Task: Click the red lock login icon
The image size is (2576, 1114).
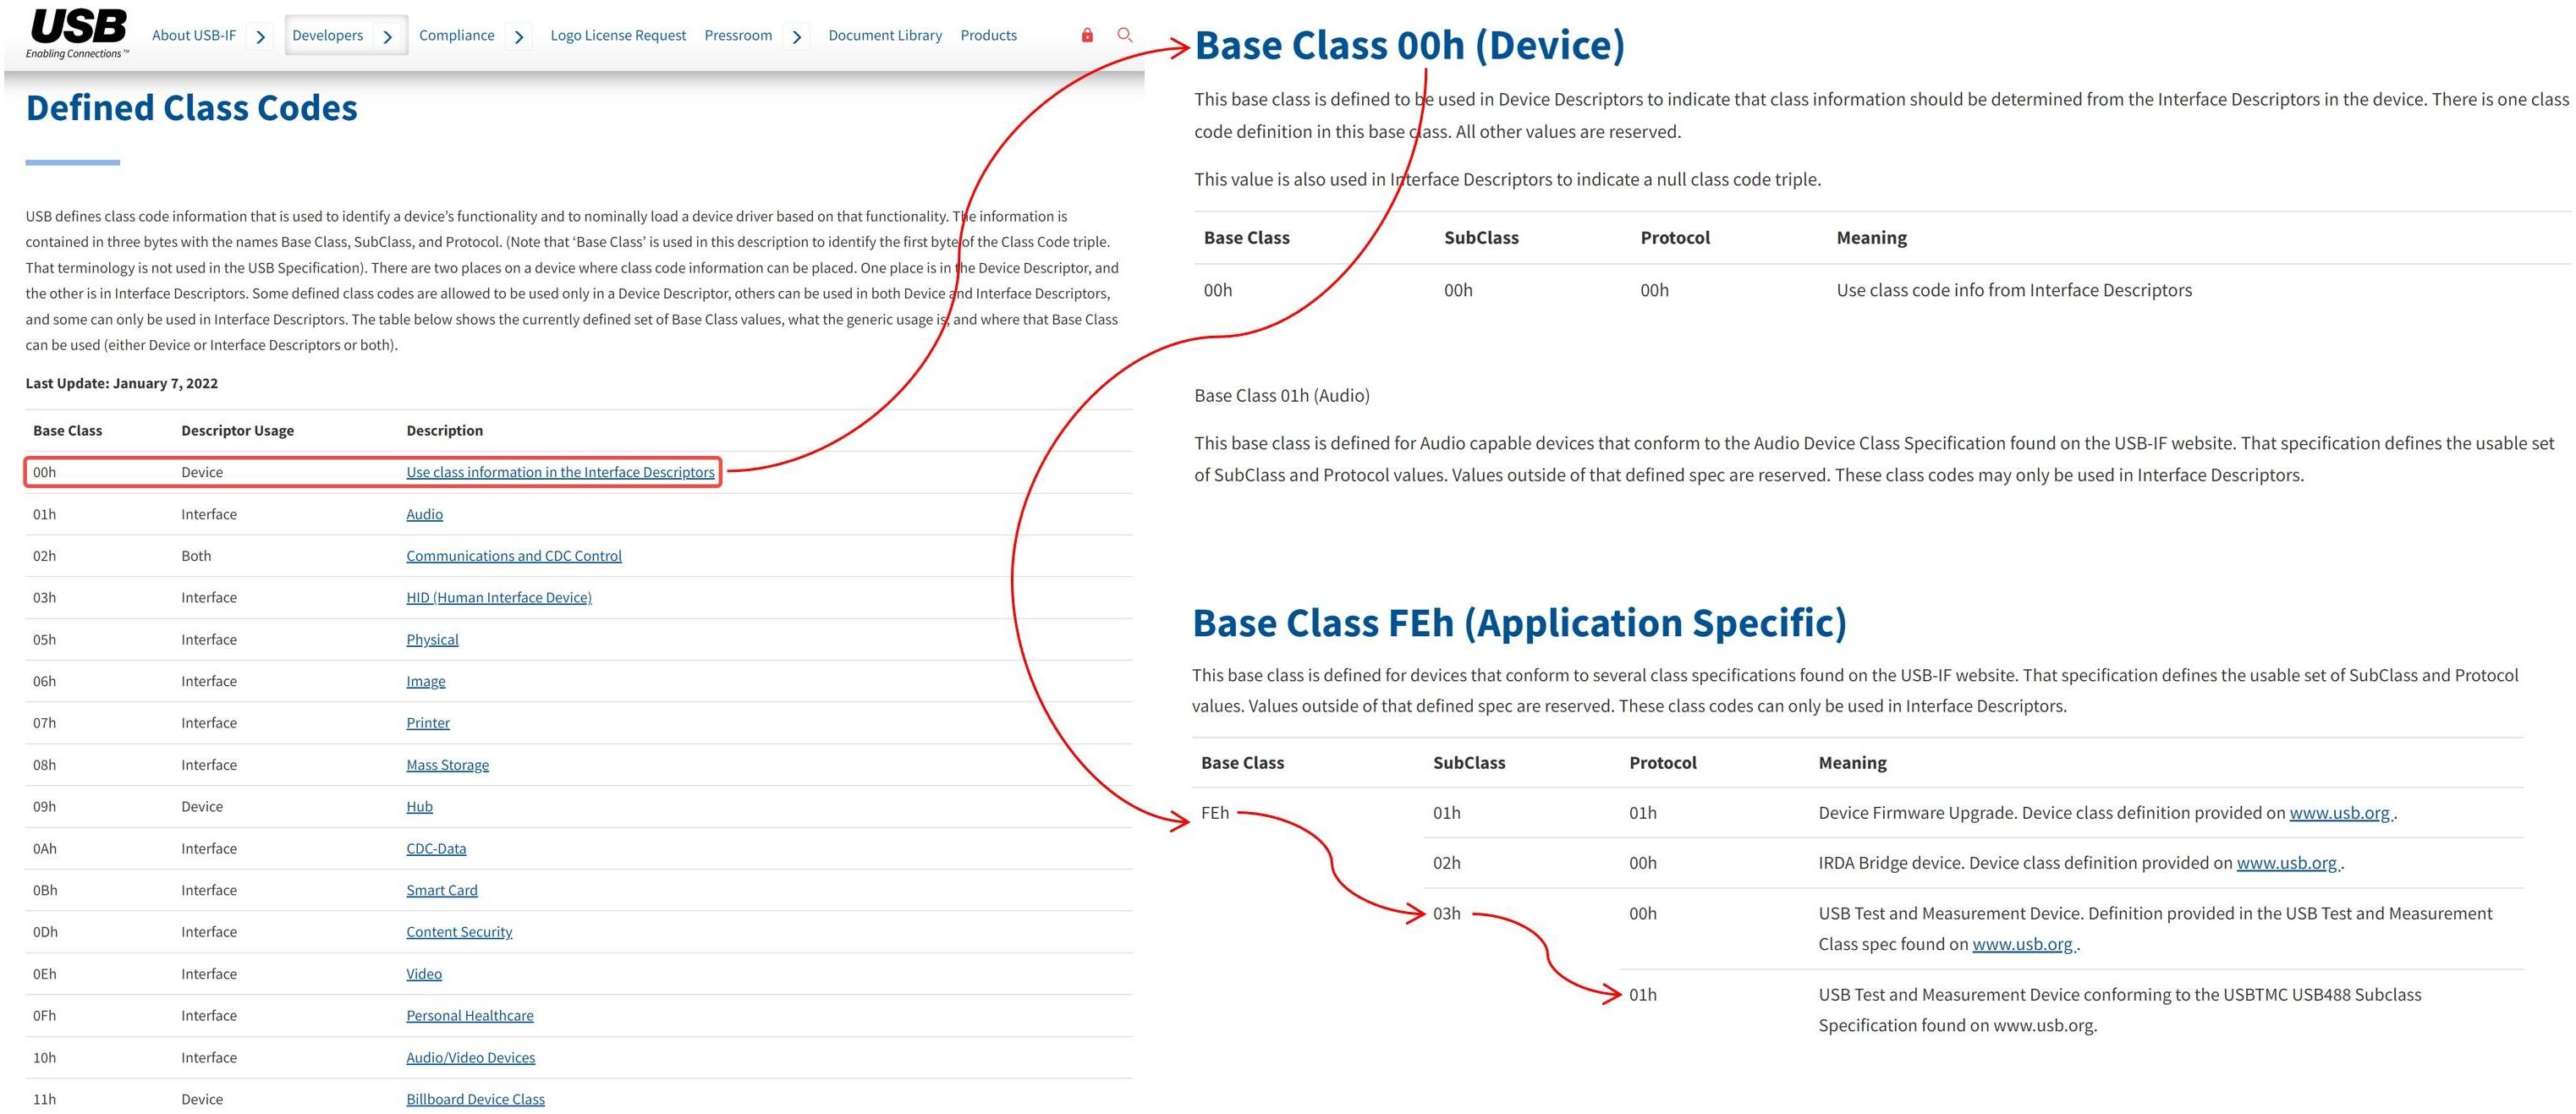Action: 1087,35
